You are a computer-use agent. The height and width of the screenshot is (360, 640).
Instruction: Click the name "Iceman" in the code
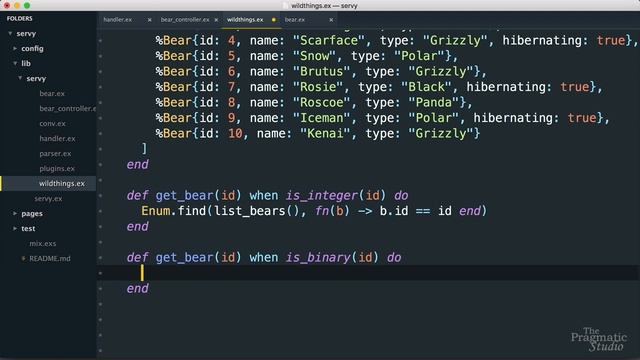point(322,118)
